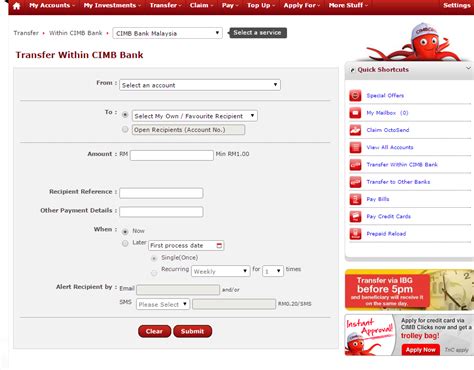Open the Pay Credit Cards icon
The width and height of the screenshot is (474, 370).
pos(355,217)
